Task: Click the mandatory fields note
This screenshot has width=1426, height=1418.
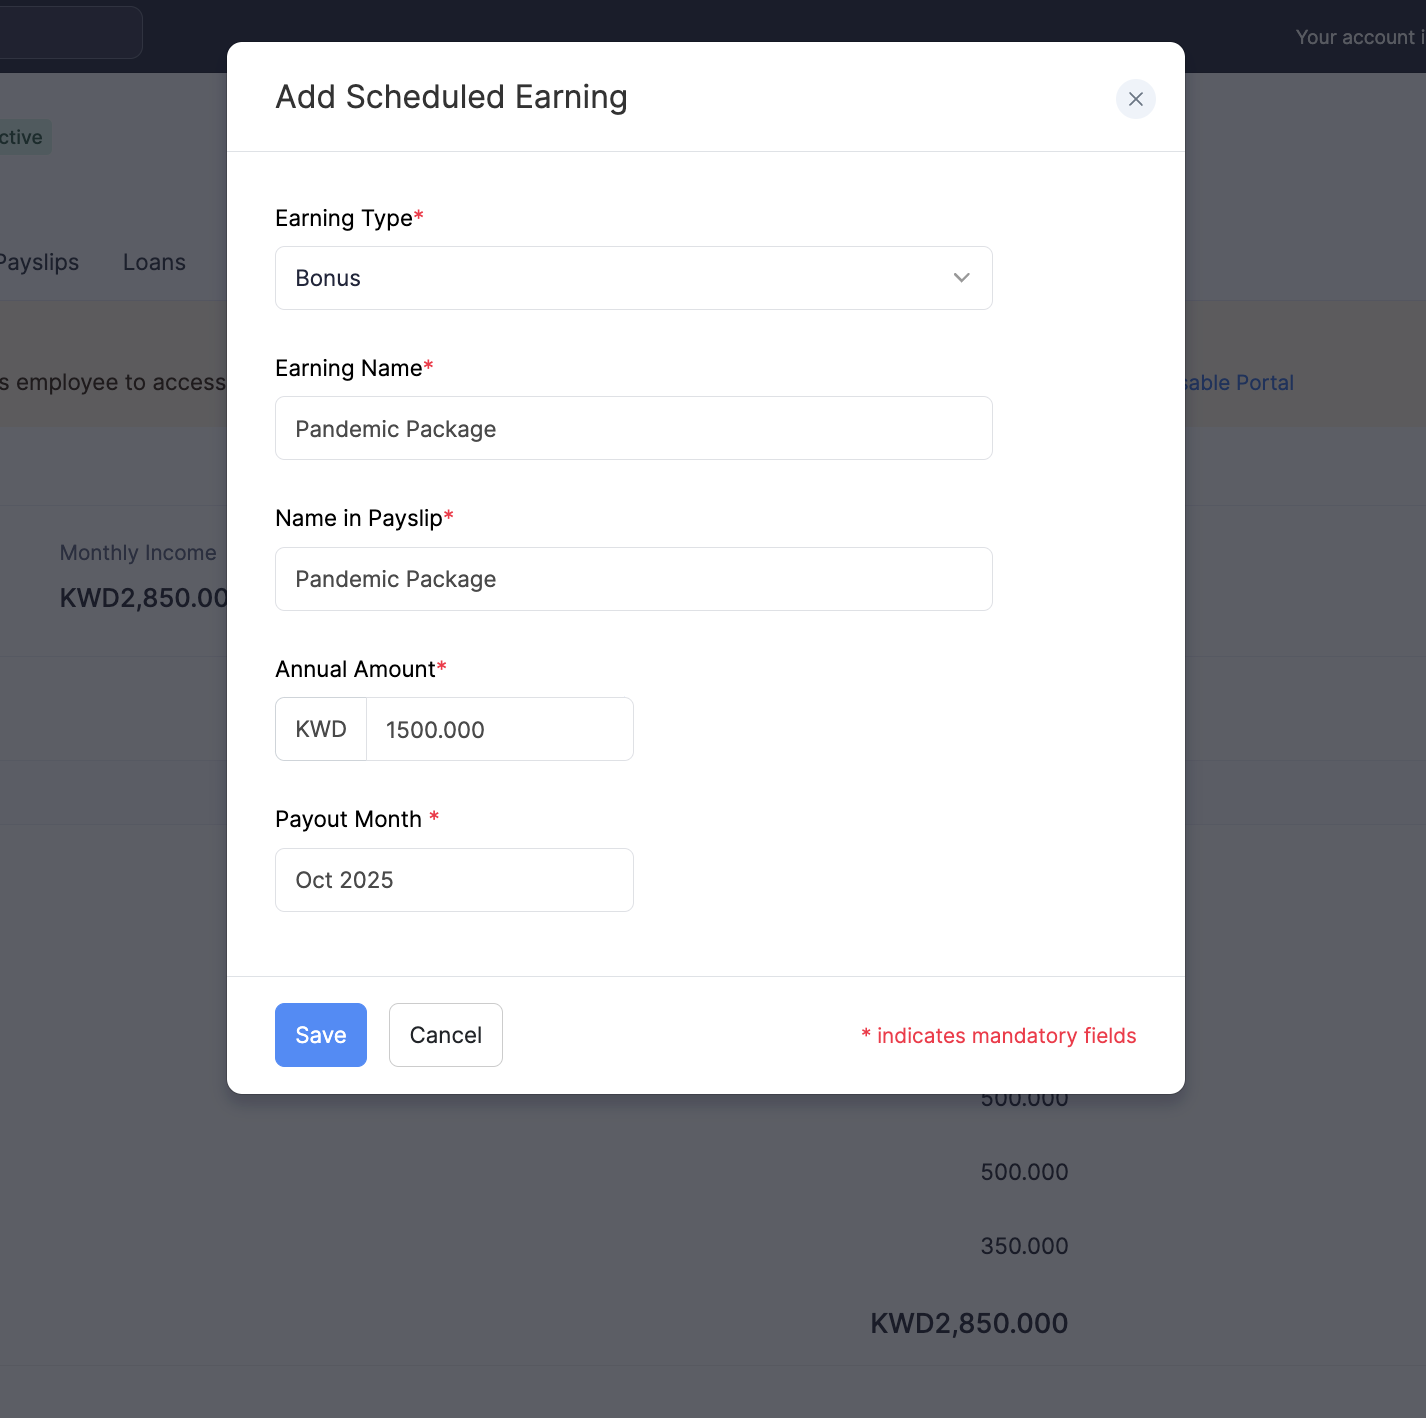Action: (998, 1036)
